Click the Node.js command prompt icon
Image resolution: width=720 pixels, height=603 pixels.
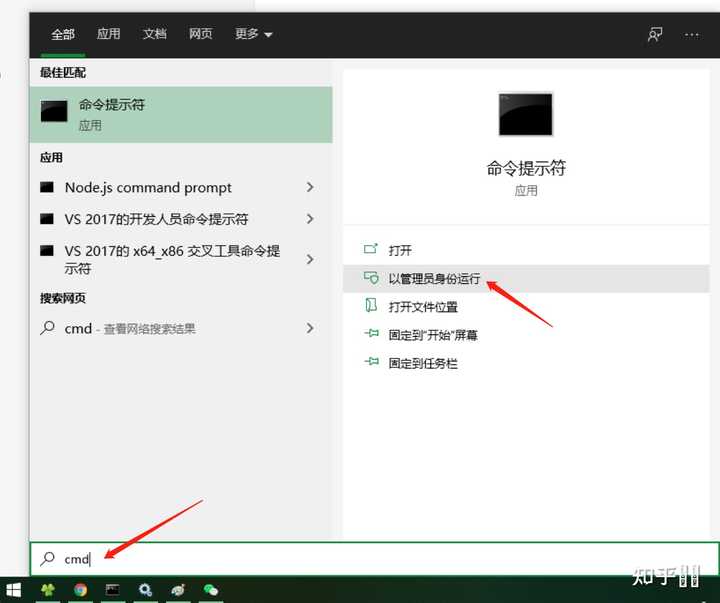click(x=47, y=187)
